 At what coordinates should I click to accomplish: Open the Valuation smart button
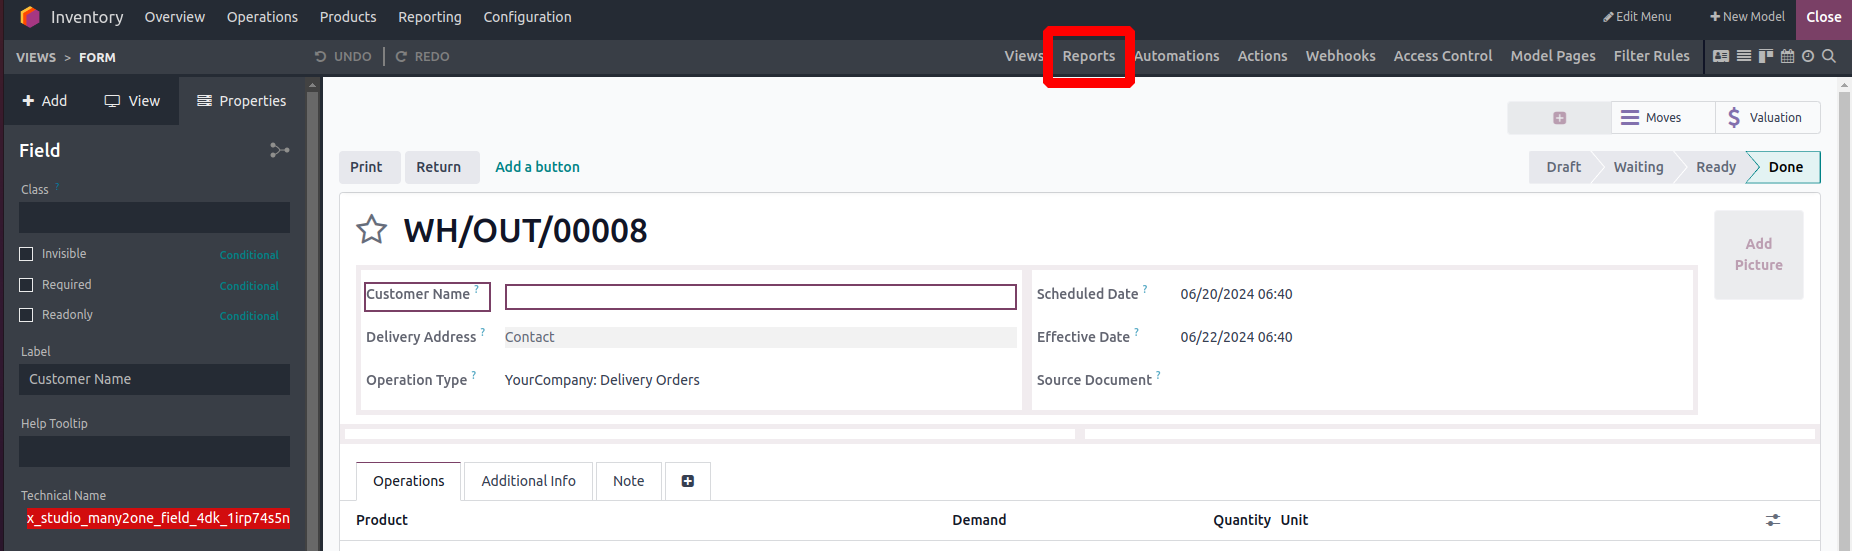coord(1767,118)
